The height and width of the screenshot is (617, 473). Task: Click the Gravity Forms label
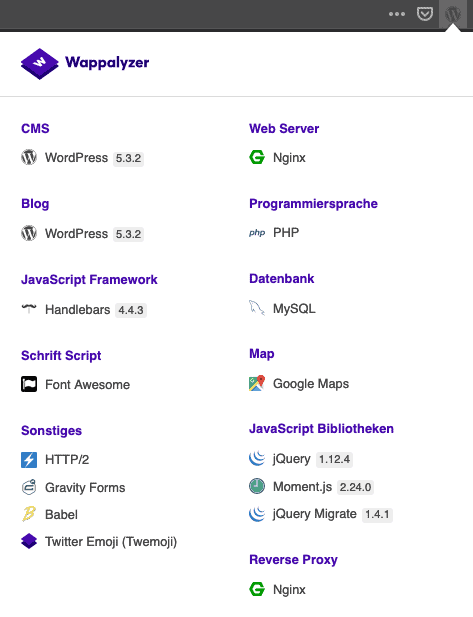point(85,488)
